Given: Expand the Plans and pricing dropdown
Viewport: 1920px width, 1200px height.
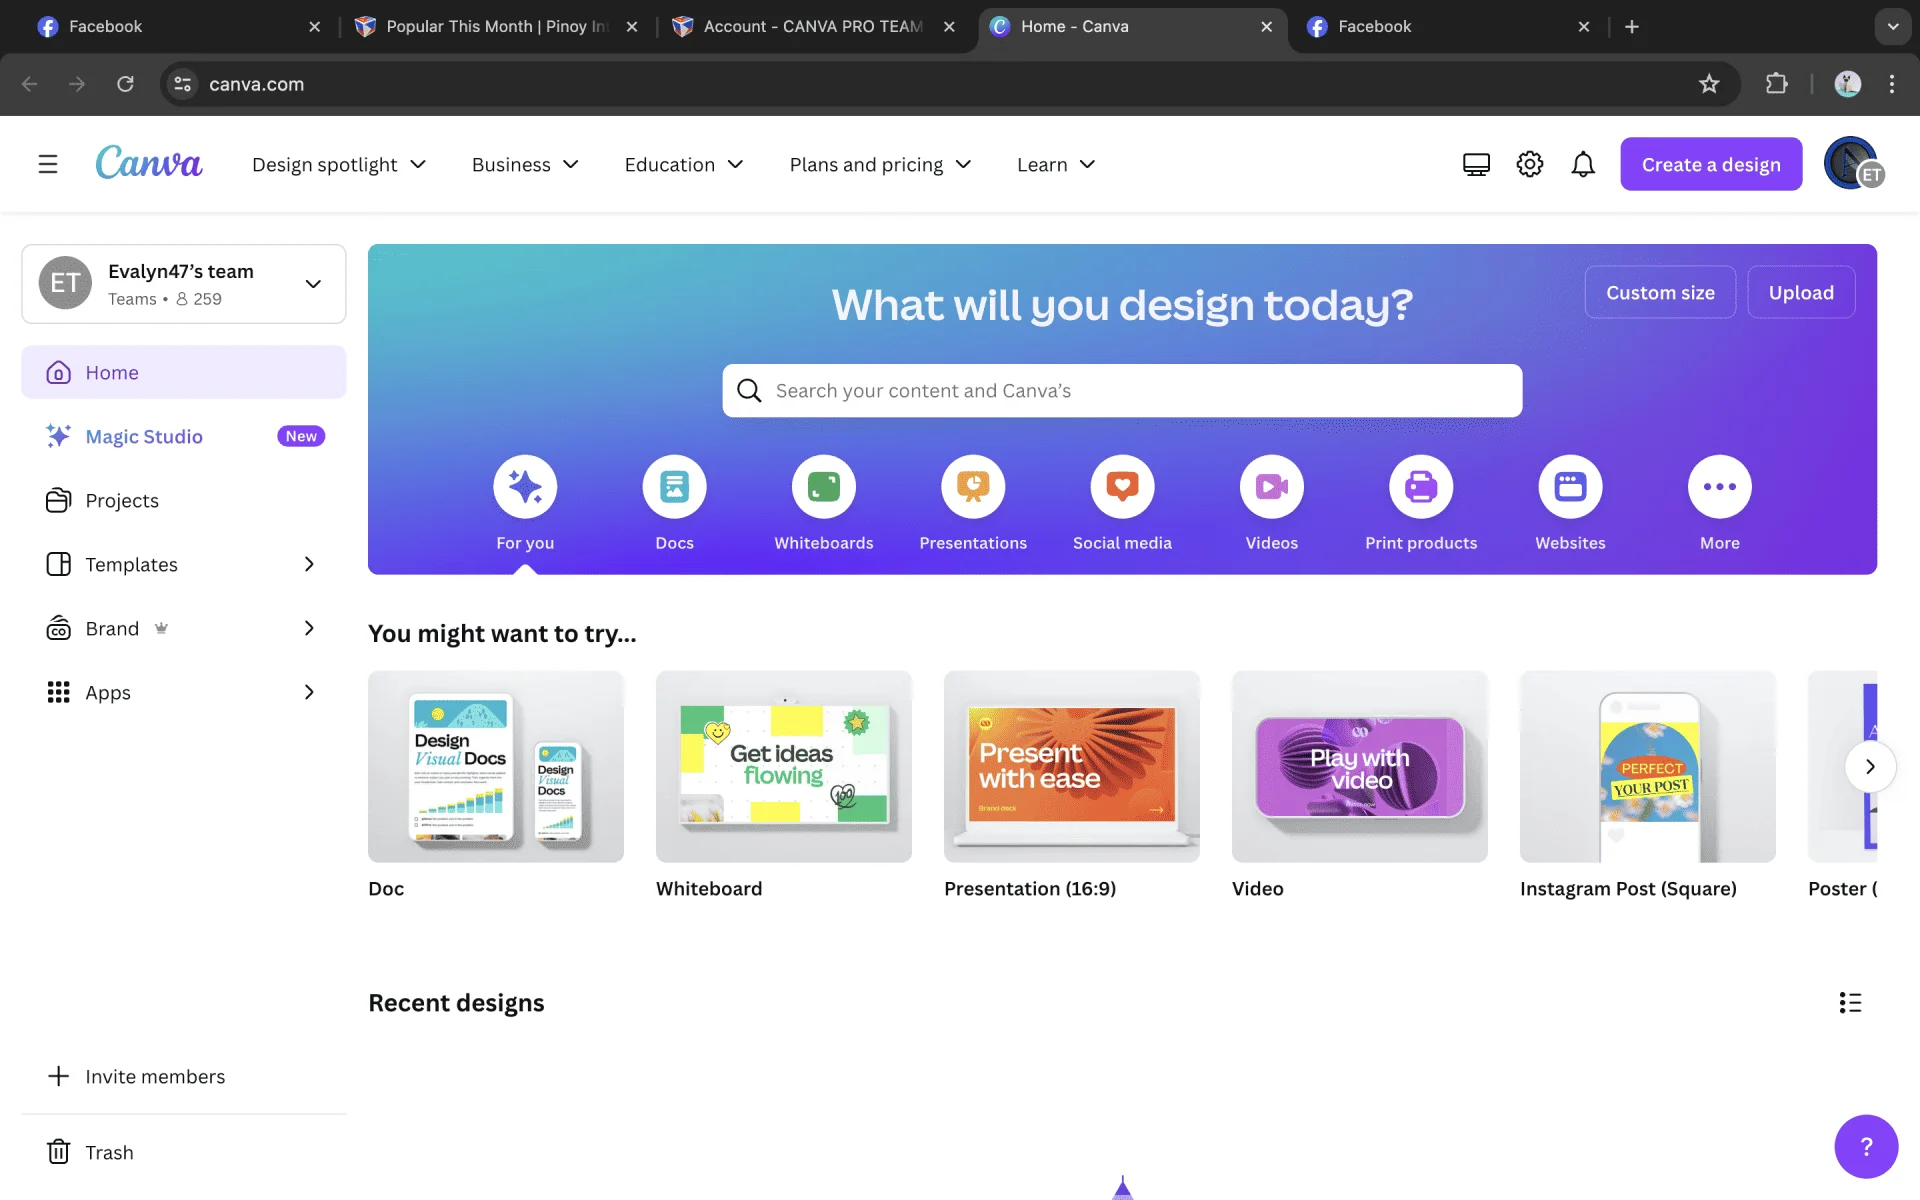Looking at the screenshot, I should pyautogui.click(x=880, y=164).
